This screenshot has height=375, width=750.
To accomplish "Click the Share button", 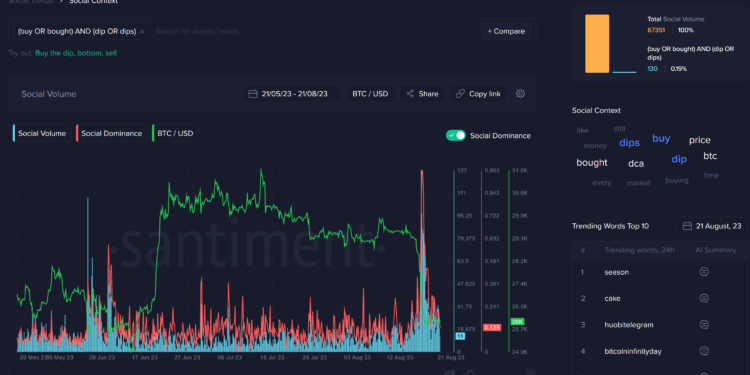I will tap(422, 94).
